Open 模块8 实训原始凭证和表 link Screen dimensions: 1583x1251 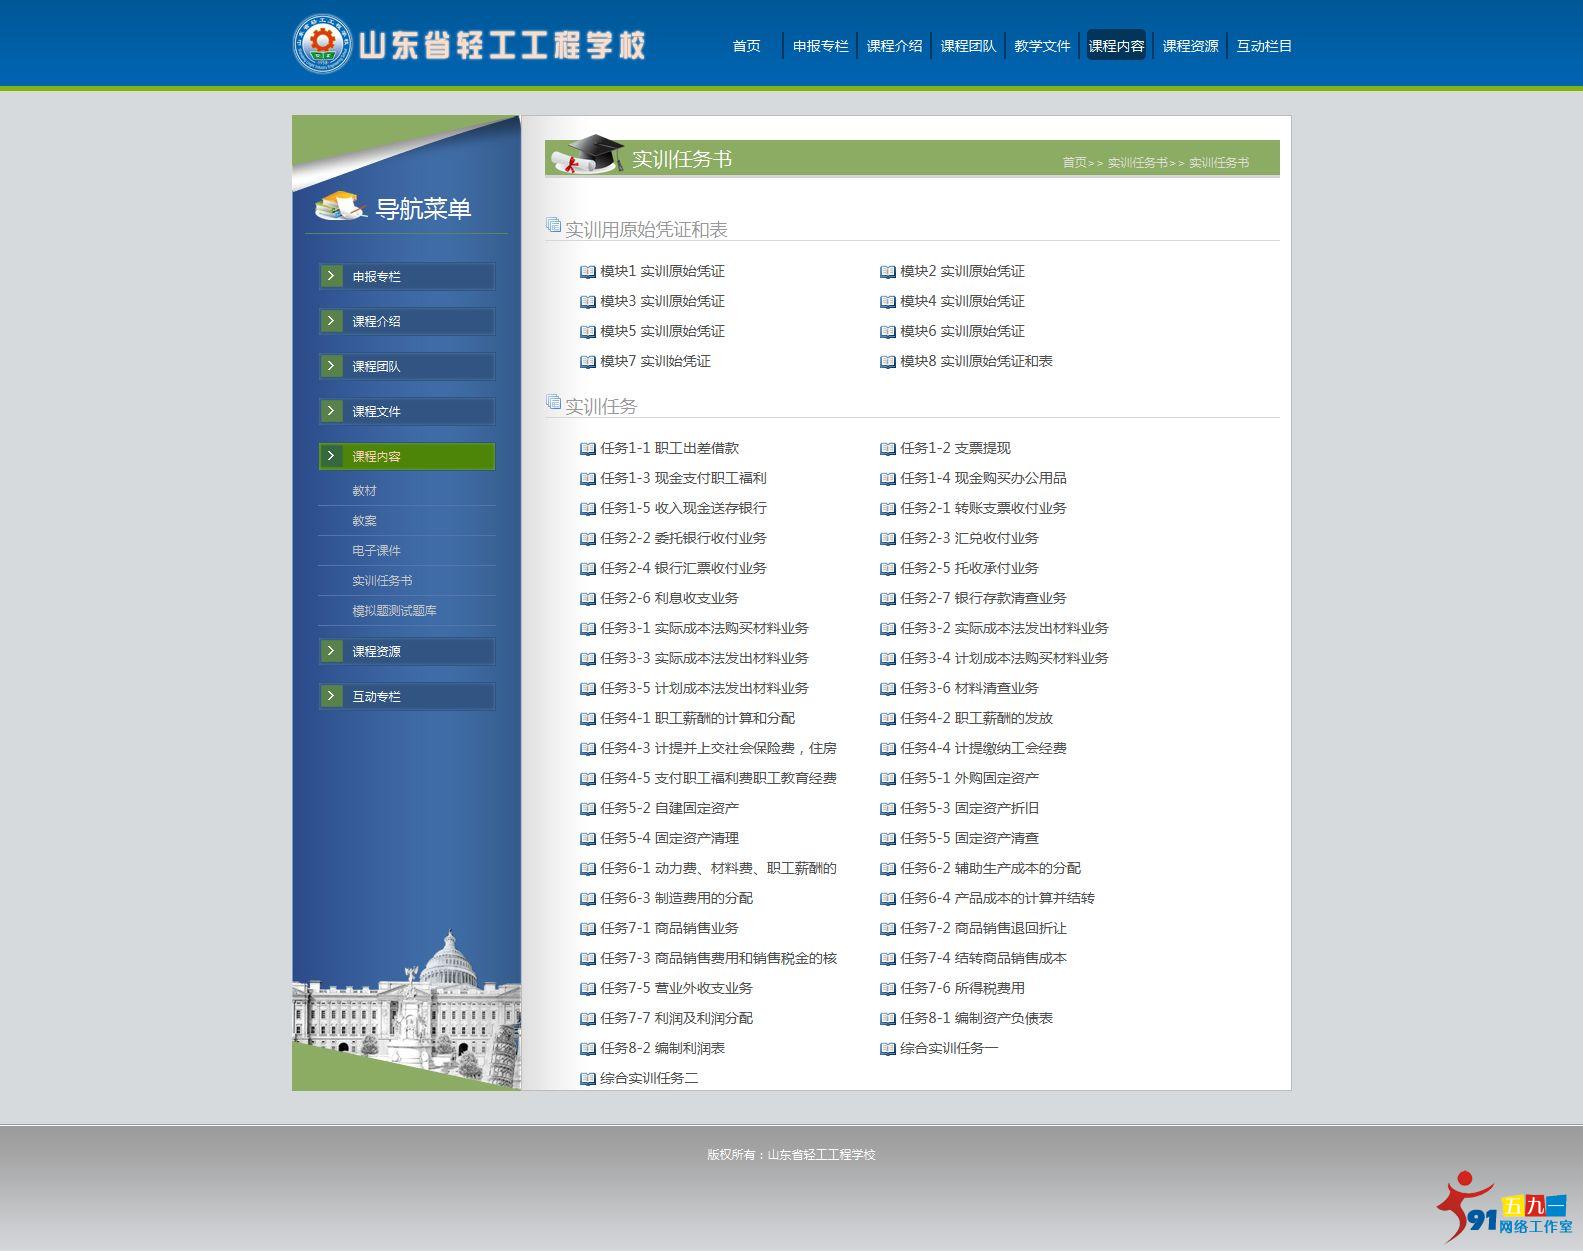click(x=976, y=362)
